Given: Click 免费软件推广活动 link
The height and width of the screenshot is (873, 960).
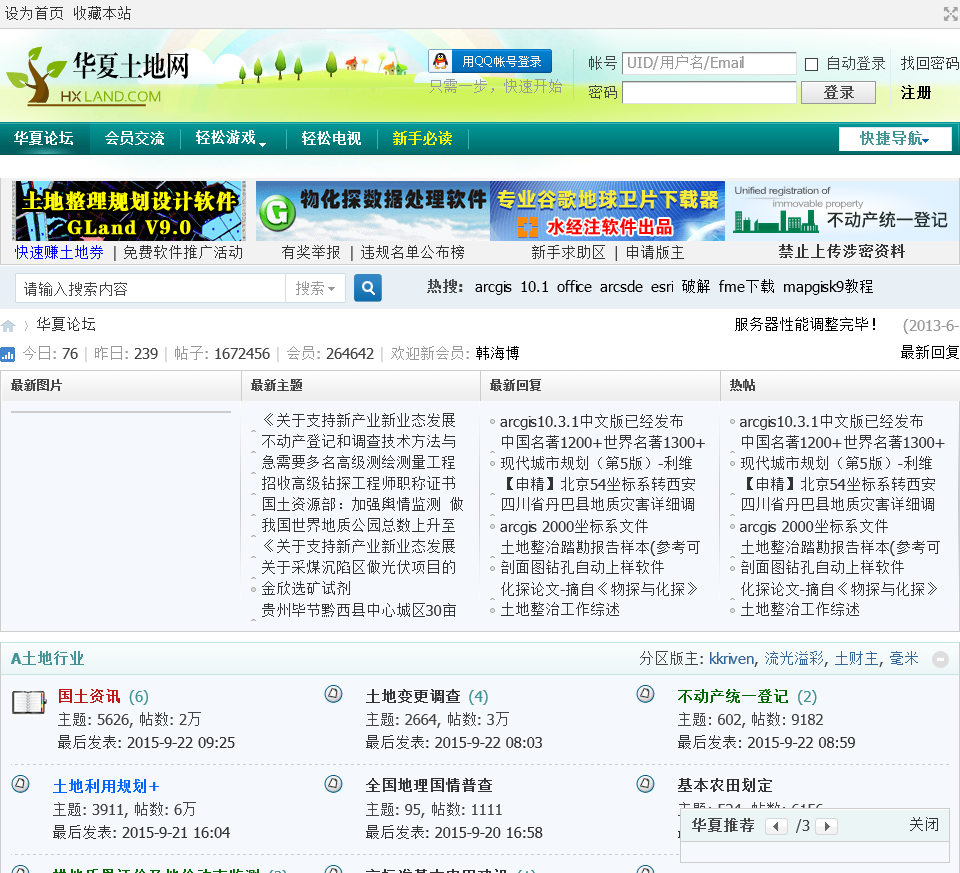Looking at the screenshot, I should [183, 252].
